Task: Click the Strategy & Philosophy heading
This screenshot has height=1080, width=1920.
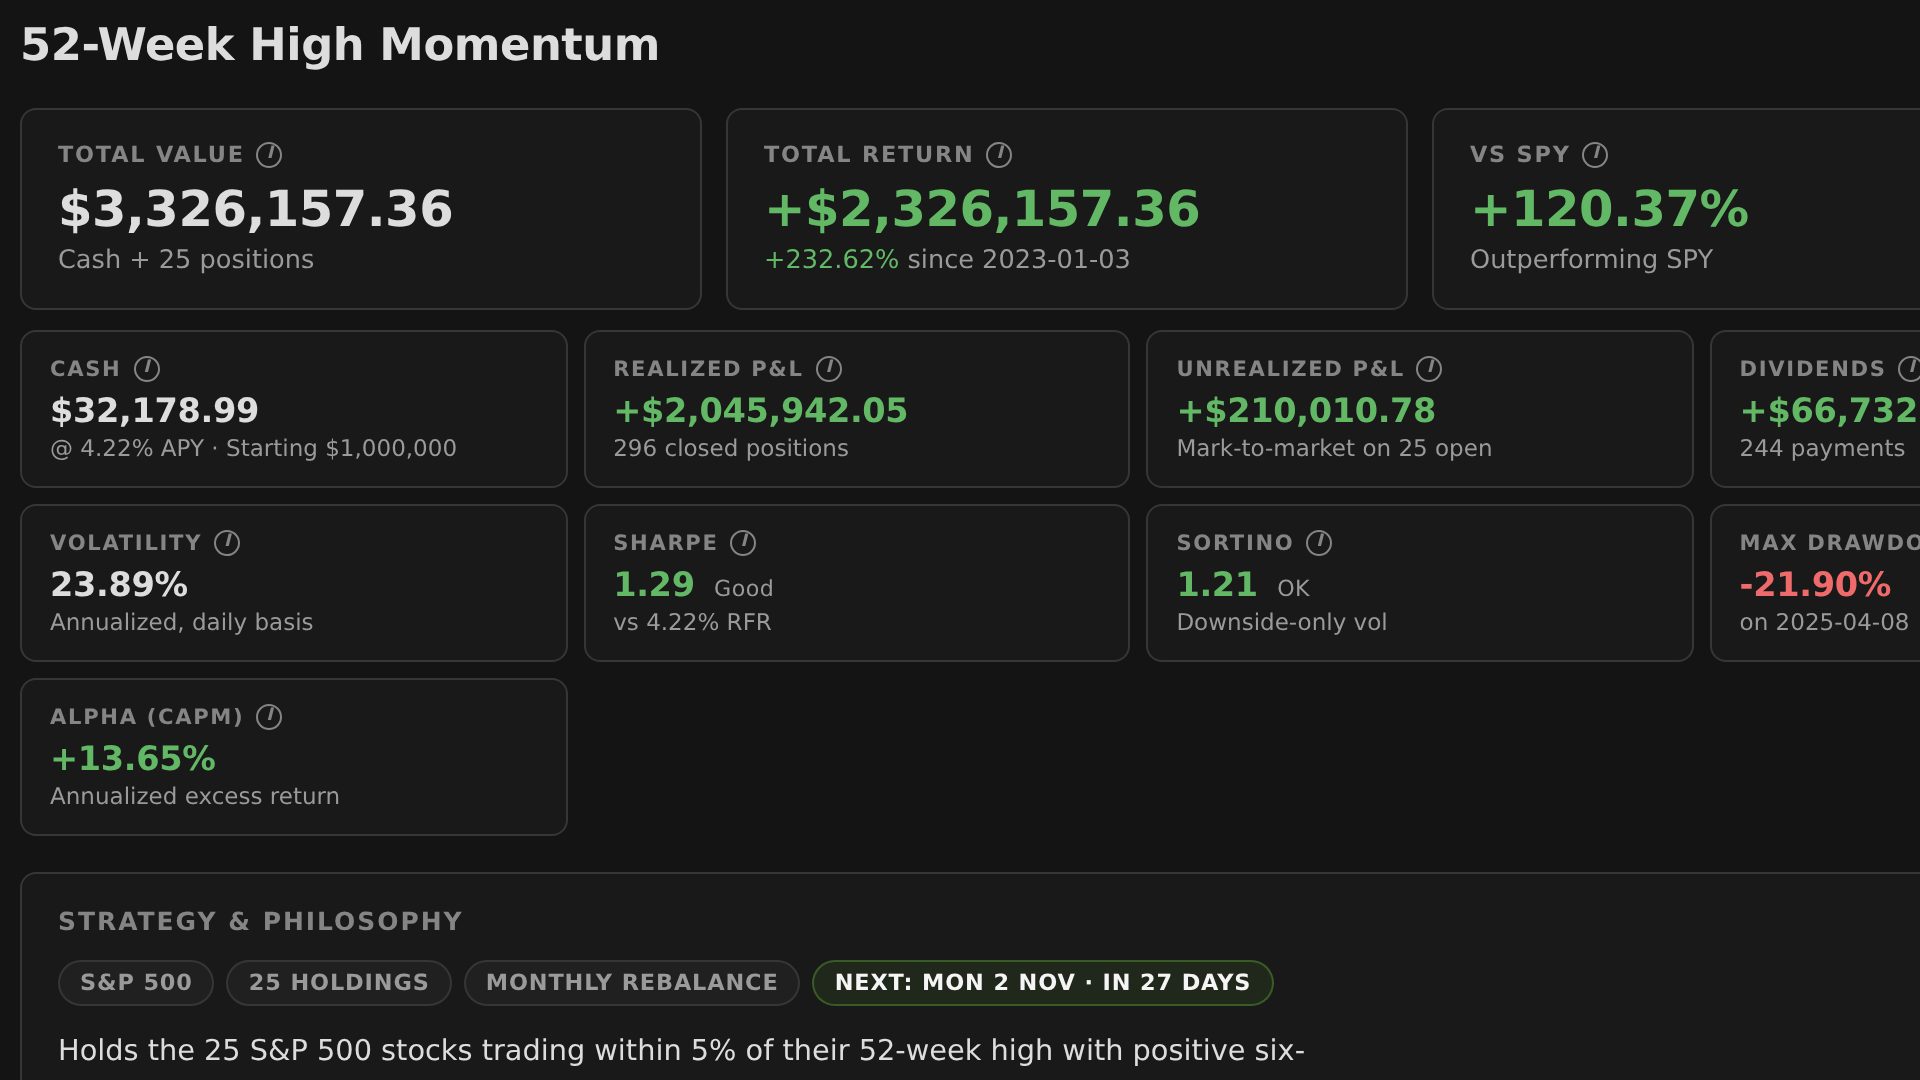Action: click(x=260, y=922)
